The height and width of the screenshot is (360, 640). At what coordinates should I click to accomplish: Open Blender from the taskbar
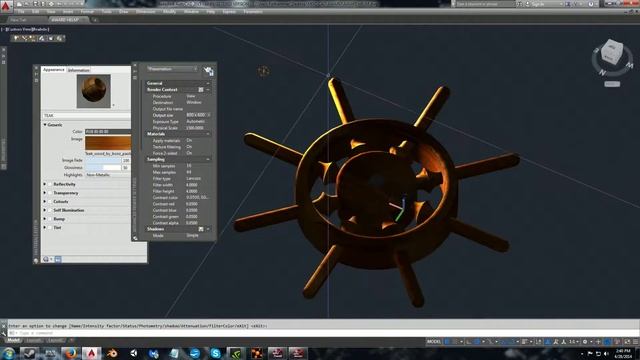(112, 353)
